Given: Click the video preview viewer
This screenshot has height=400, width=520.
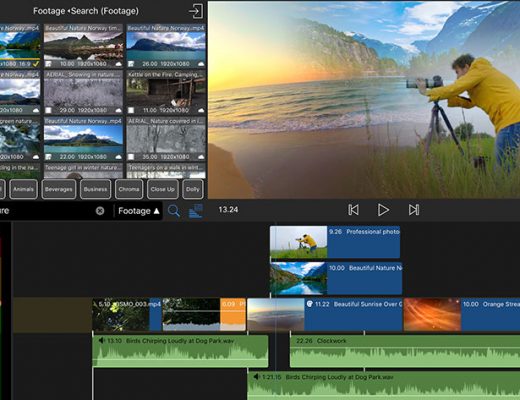Looking at the screenshot, I should pos(364,100).
